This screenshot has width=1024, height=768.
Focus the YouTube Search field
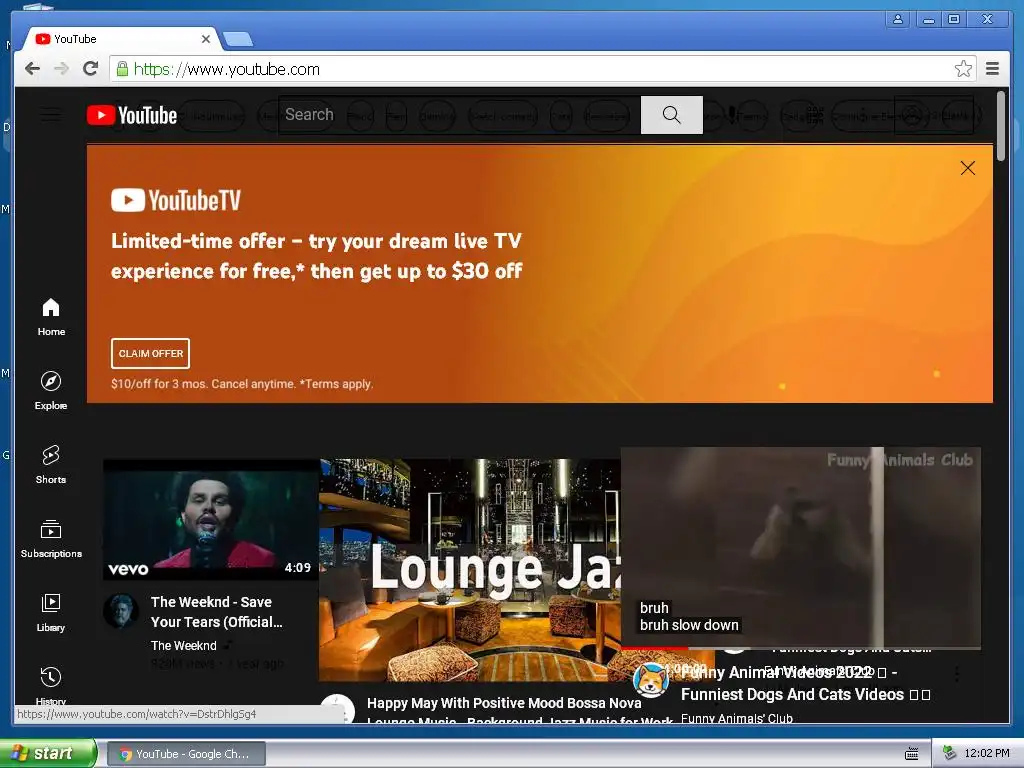(x=460, y=115)
